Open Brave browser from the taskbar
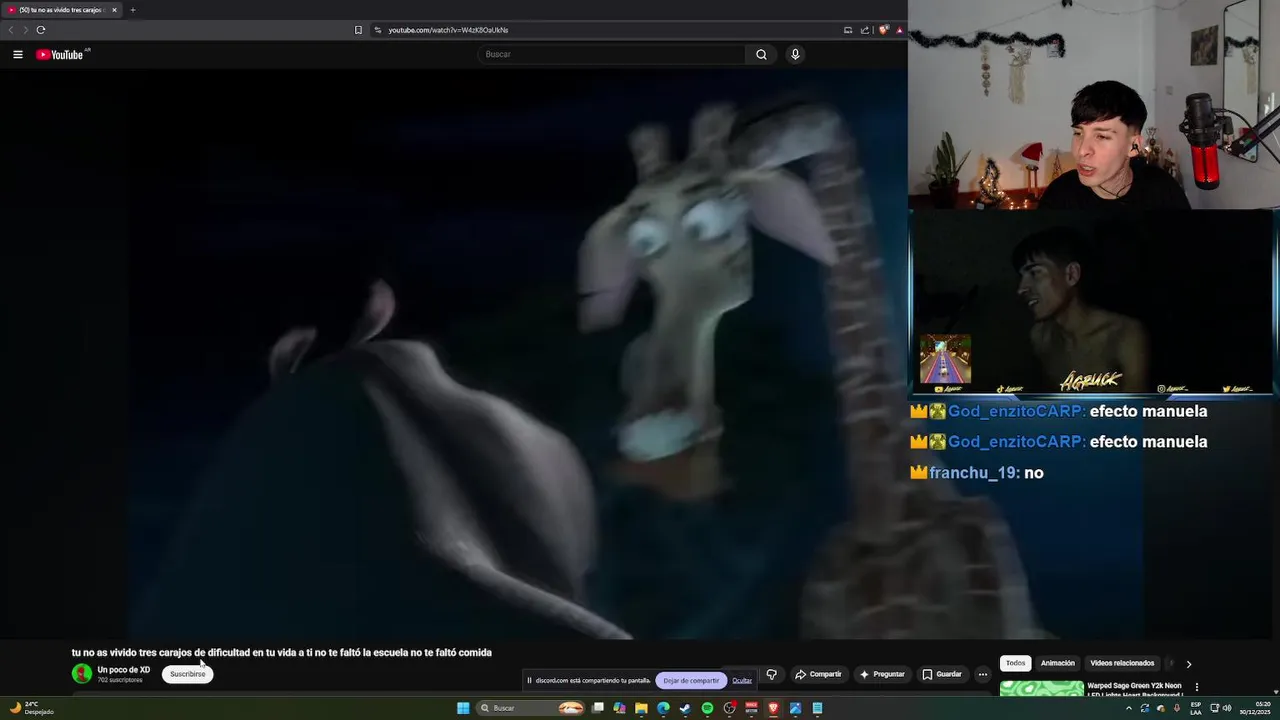 (773, 708)
